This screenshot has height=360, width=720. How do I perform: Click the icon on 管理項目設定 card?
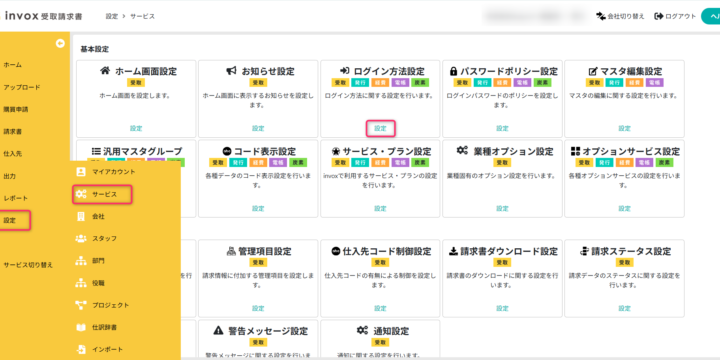pyautogui.click(x=231, y=251)
